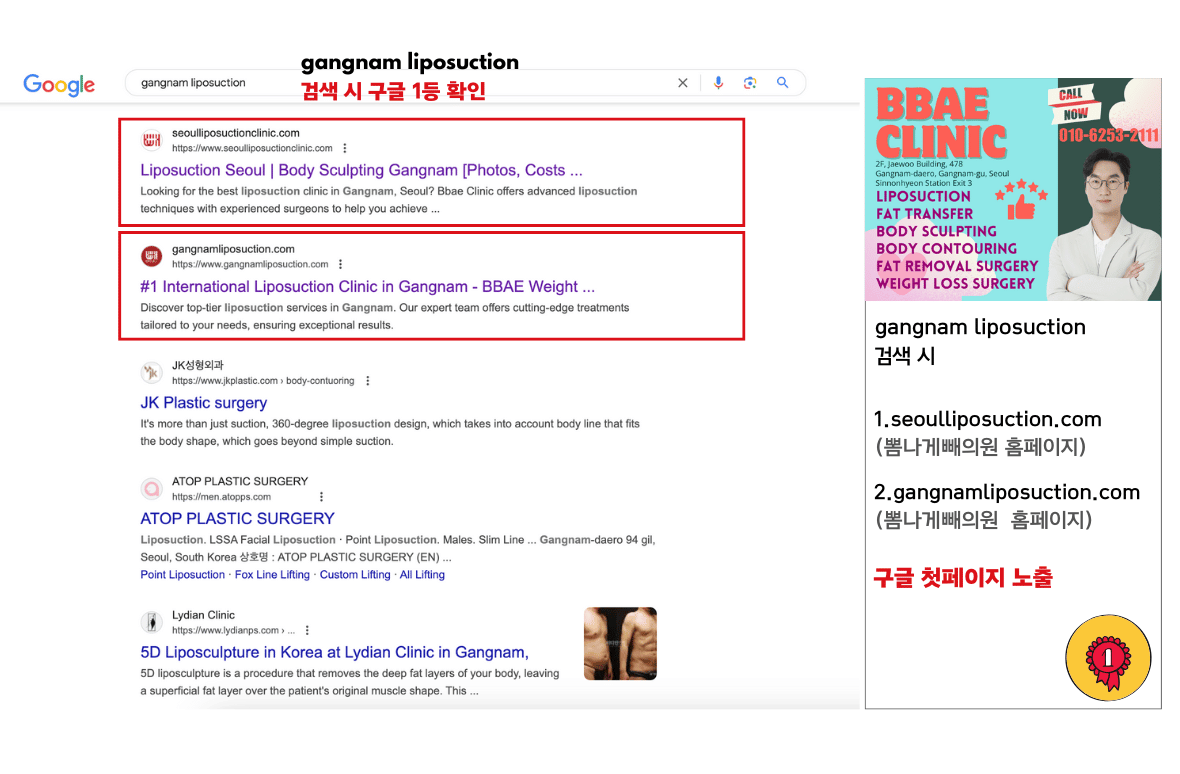Click the doctor's photo in banner
Screen dimensions: 1180x774
pos(1106,223)
